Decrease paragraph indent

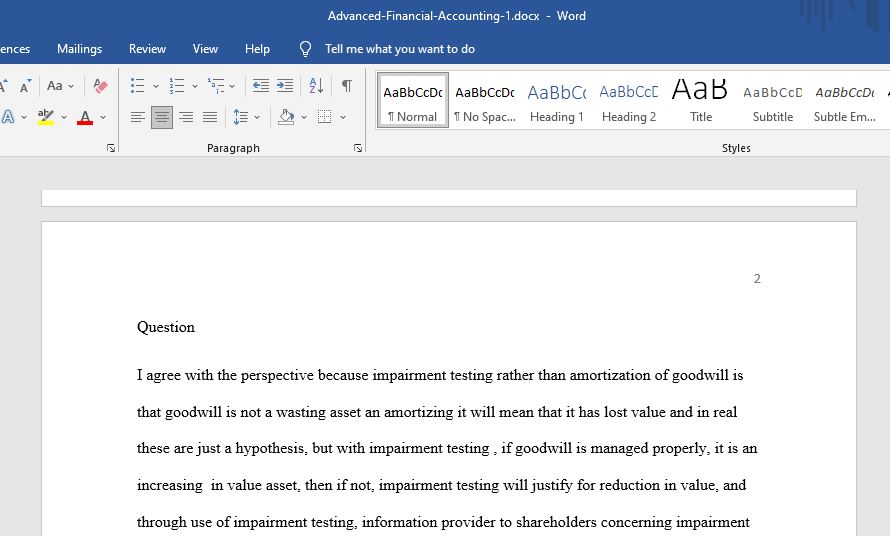pos(261,86)
